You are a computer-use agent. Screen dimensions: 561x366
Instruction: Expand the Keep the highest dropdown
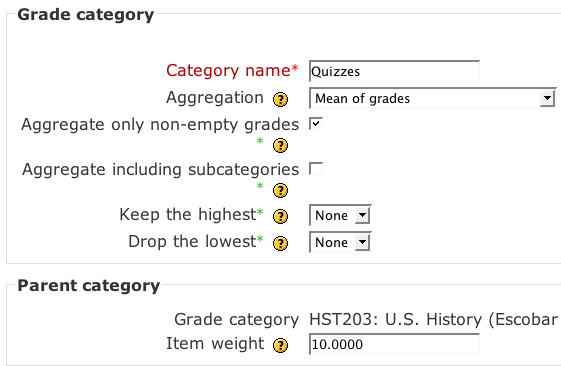tap(340, 215)
